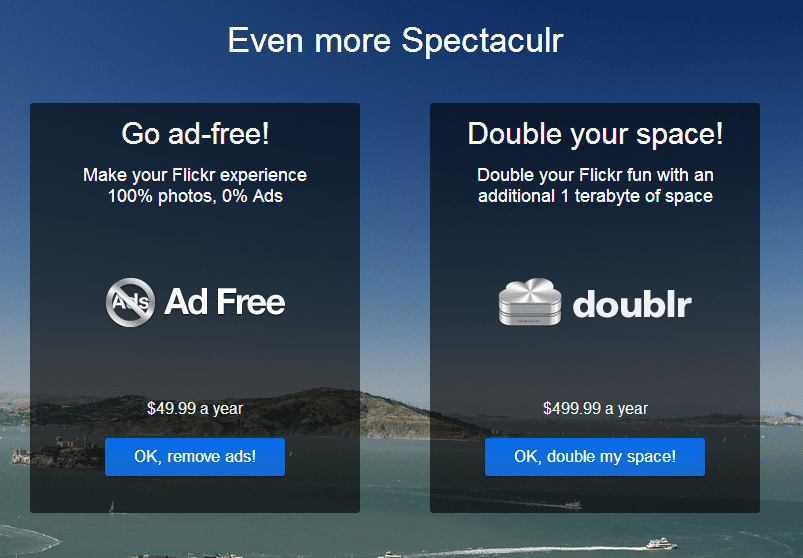Viewport: 803px width, 558px height.
Task: Click the "Double your space!" heading
Action: 595,135
